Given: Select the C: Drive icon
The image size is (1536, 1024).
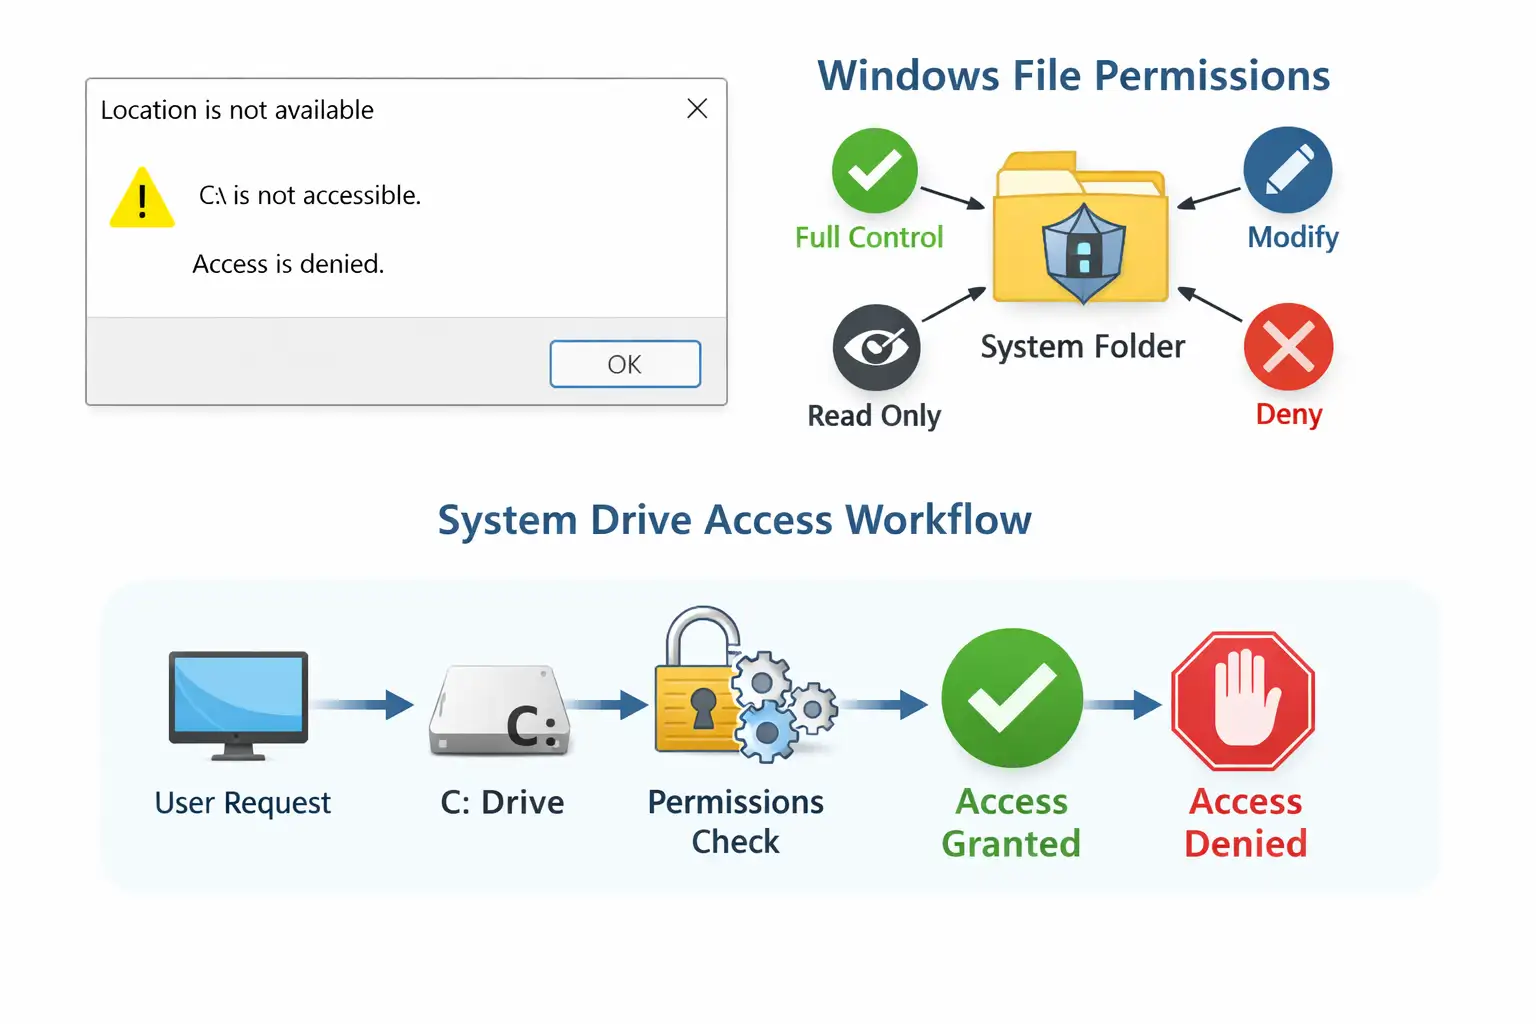Looking at the screenshot, I should coord(500,712).
